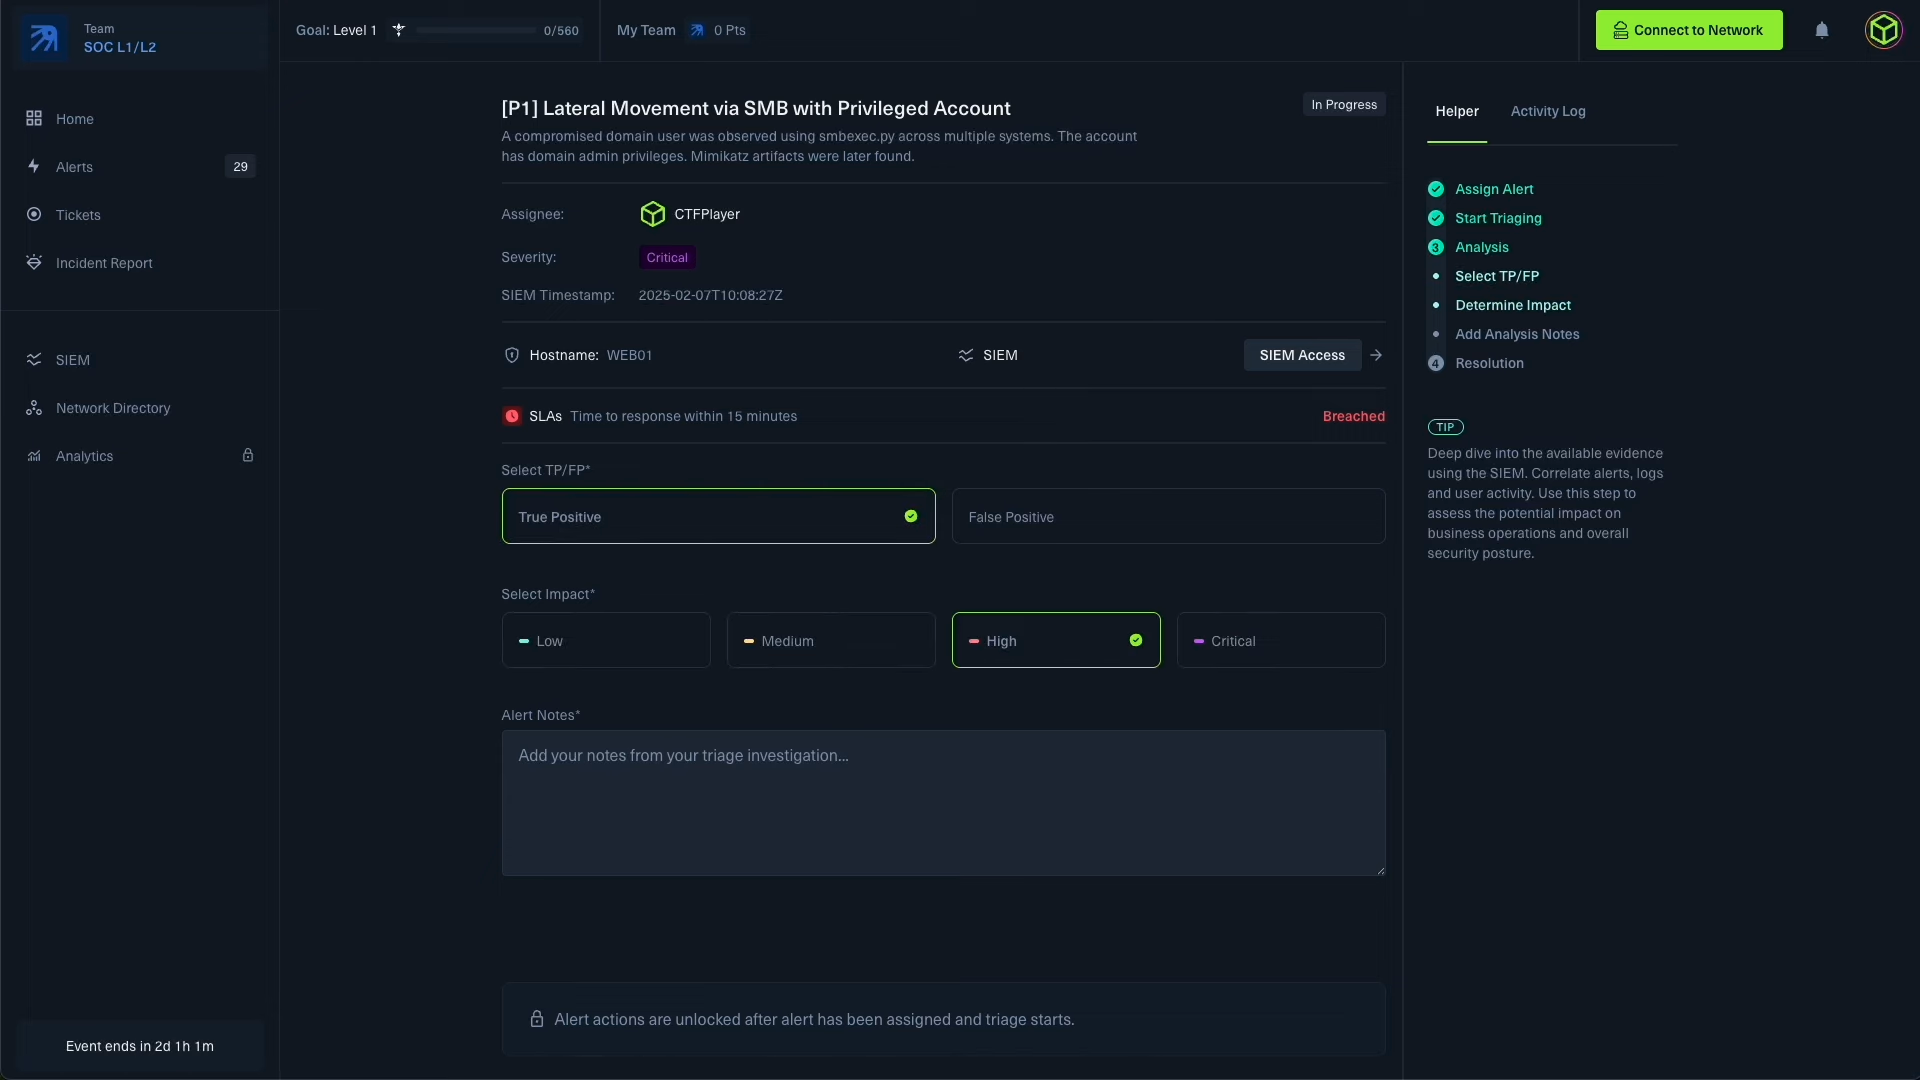Select Low impact option
Viewport: 1920px width, 1080px height.
pyautogui.click(x=605, y=640)
